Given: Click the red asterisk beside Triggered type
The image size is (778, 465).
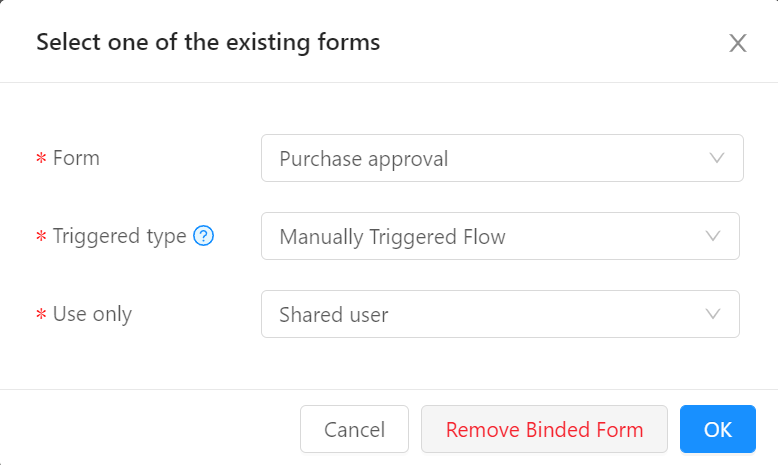Looking at the screenshot, I should click(x=41, y=237).
